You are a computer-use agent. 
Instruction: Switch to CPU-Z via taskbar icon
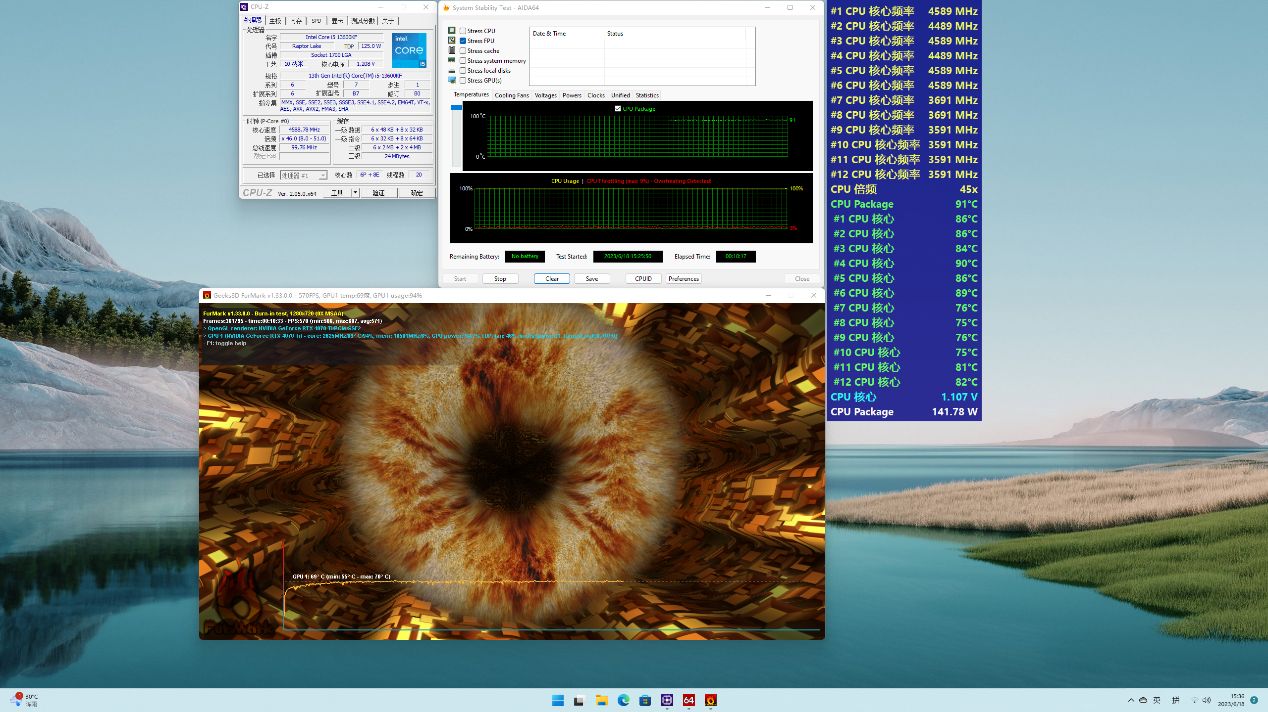tap(667, 700)
